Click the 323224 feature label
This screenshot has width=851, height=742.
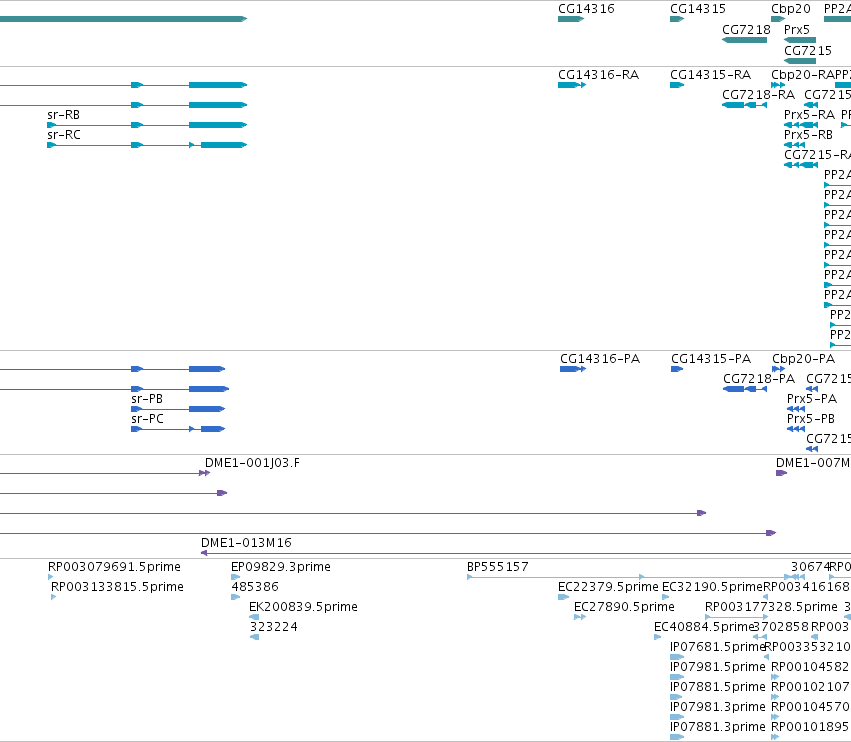click(274, 627)
